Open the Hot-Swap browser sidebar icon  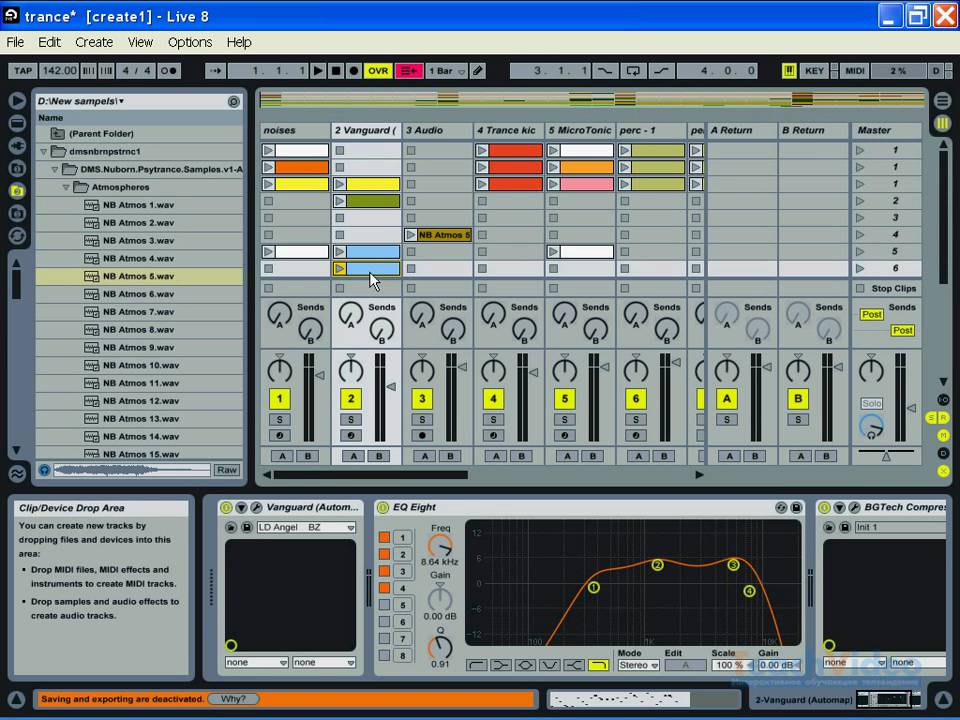tap(17, 236)
